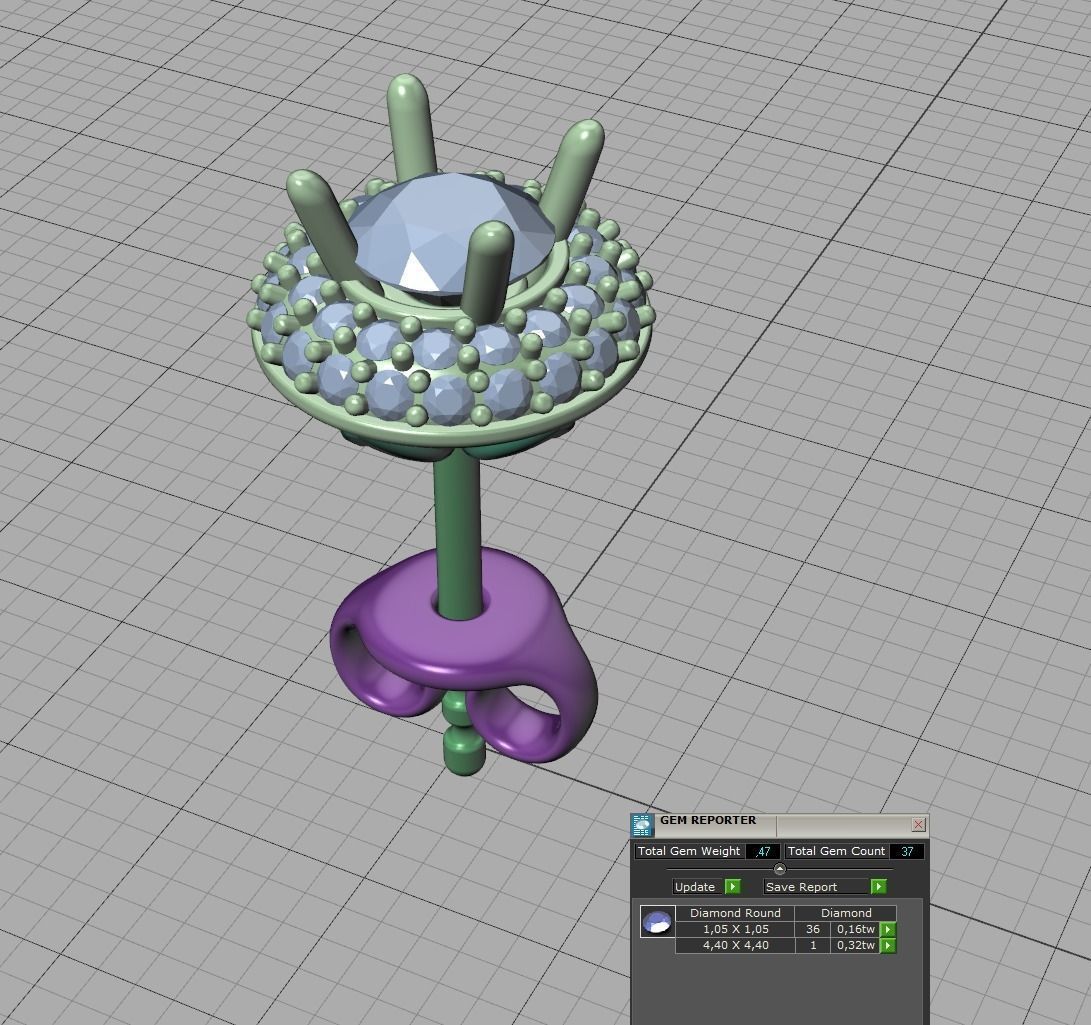Collapse the Gem Reporter options section

[779, 868]
